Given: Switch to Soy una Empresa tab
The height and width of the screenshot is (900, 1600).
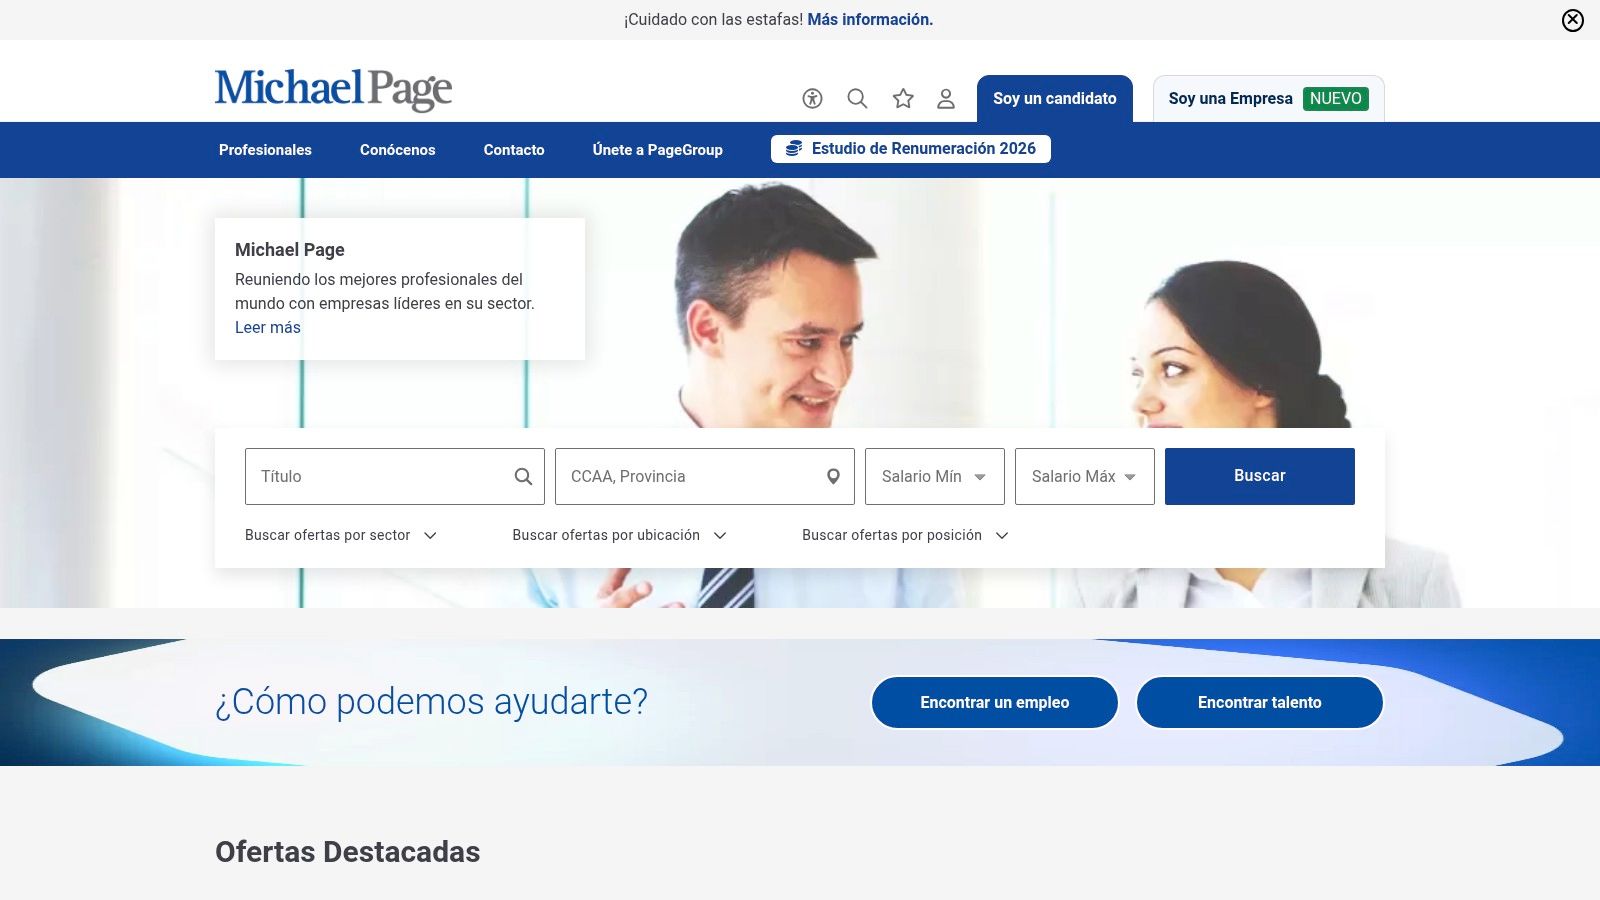Looking at the screenshot, I should pyautogui.click(x=1269, y=99).
